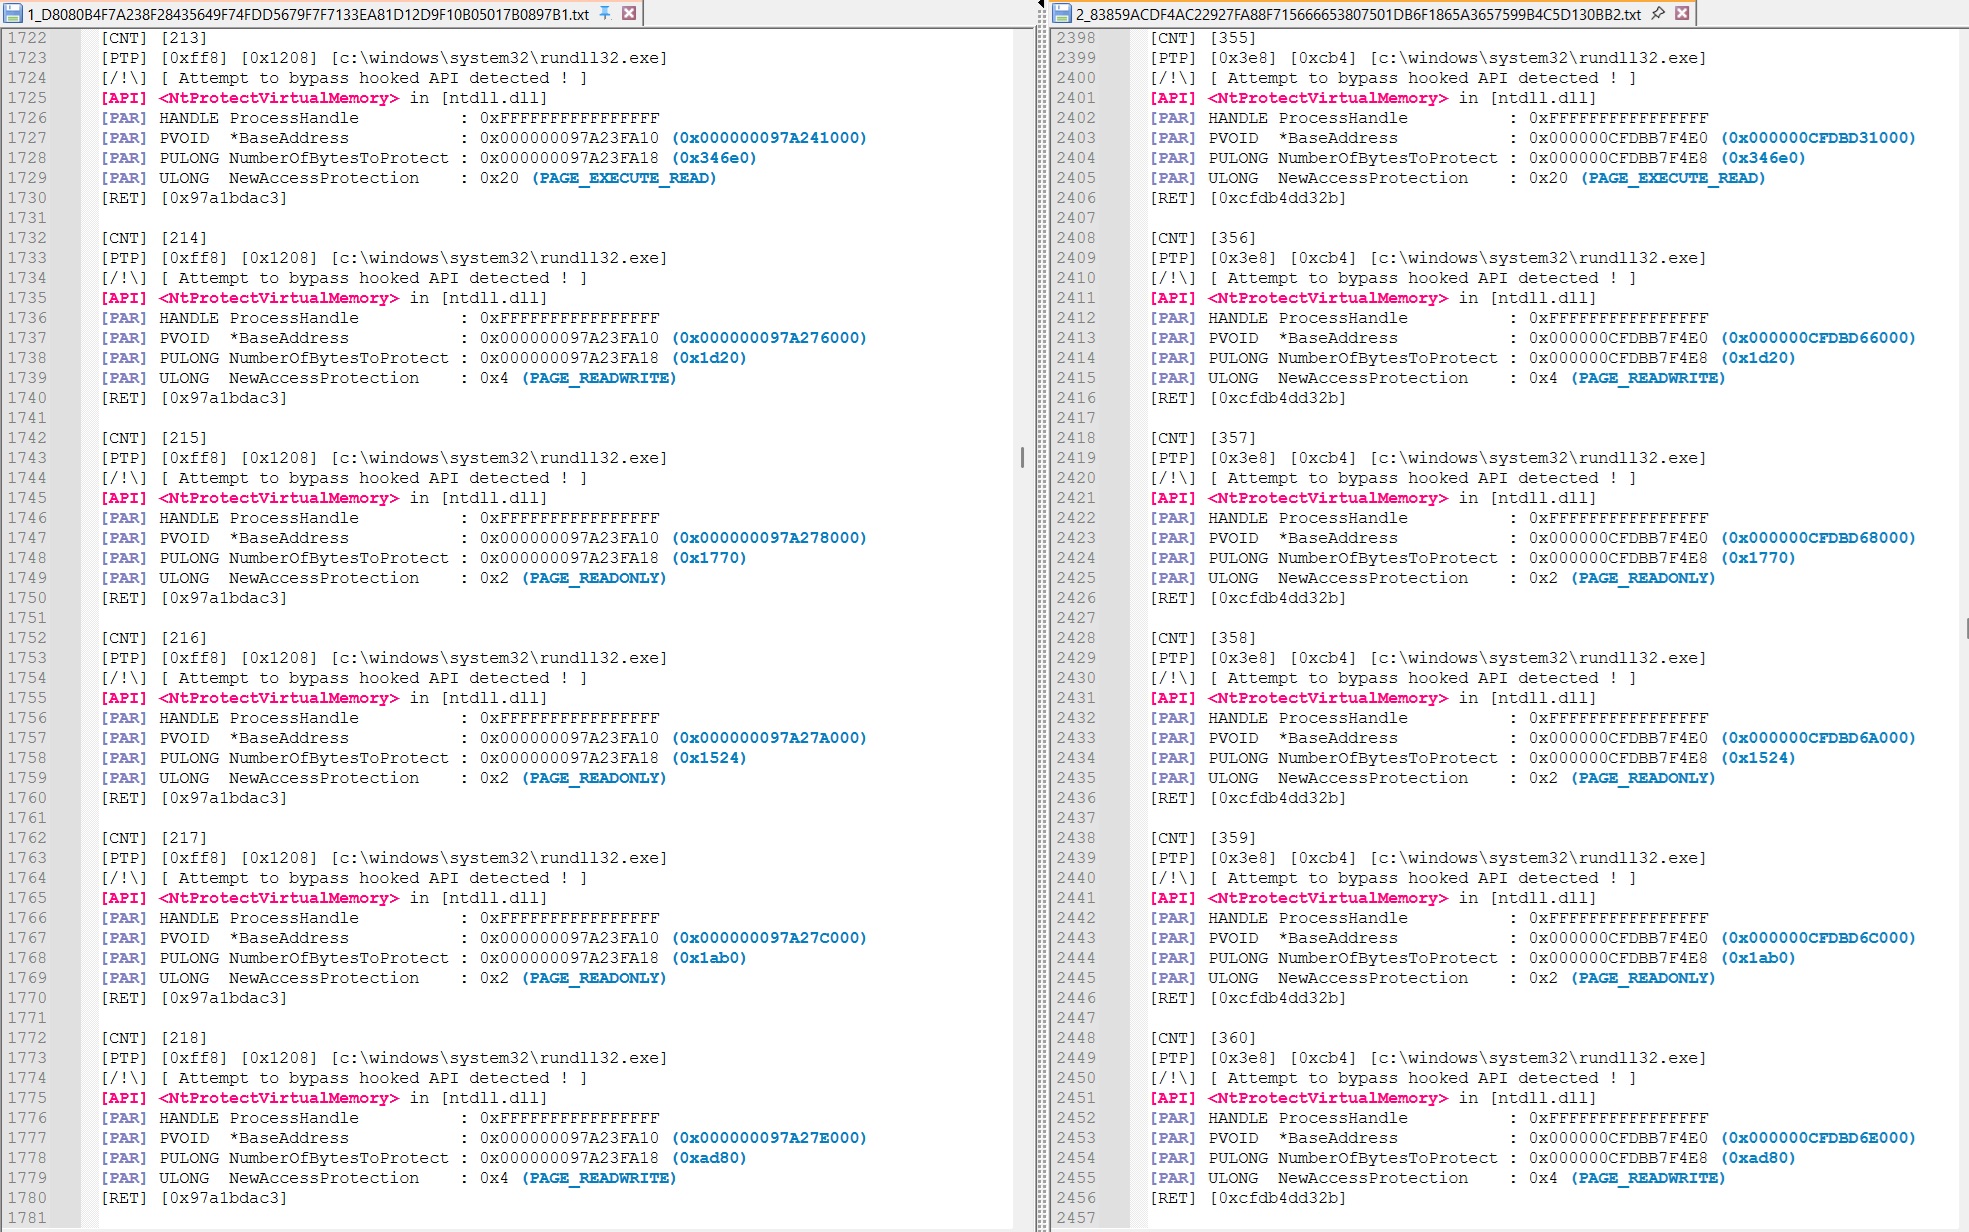Click [RET] [0xcfdb4dd32b] on line 2406
This screenshot has height=1232, width=1969.
coord(1248,198)
